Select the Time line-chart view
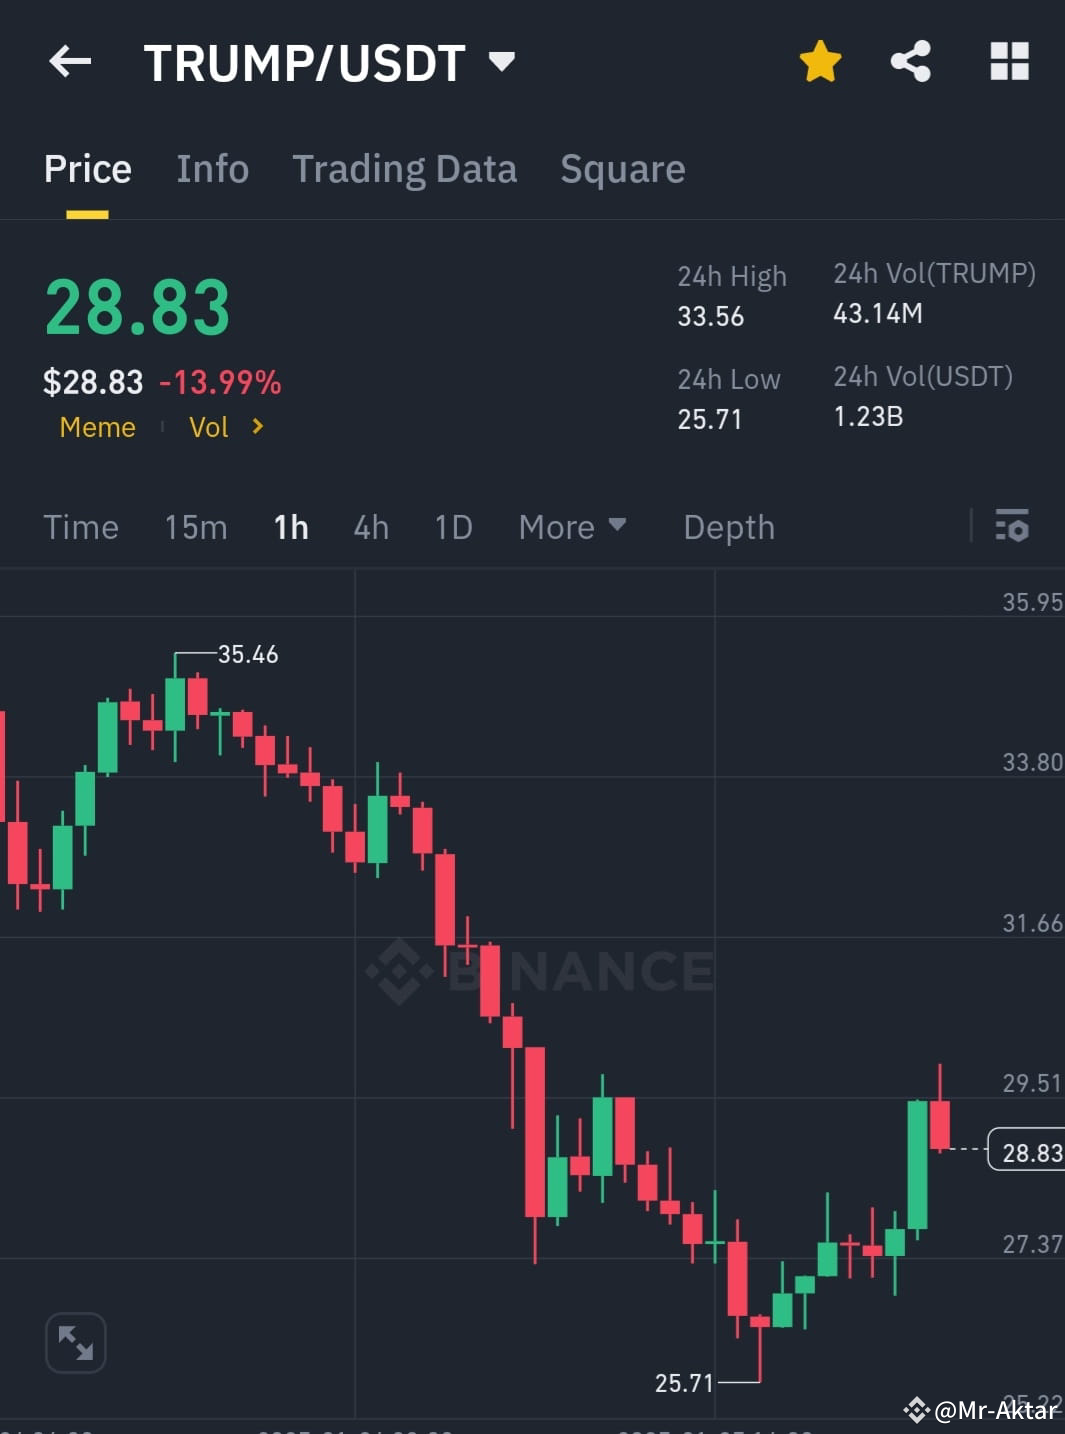The image size is (1065, 1434). (x=81, y=527)
